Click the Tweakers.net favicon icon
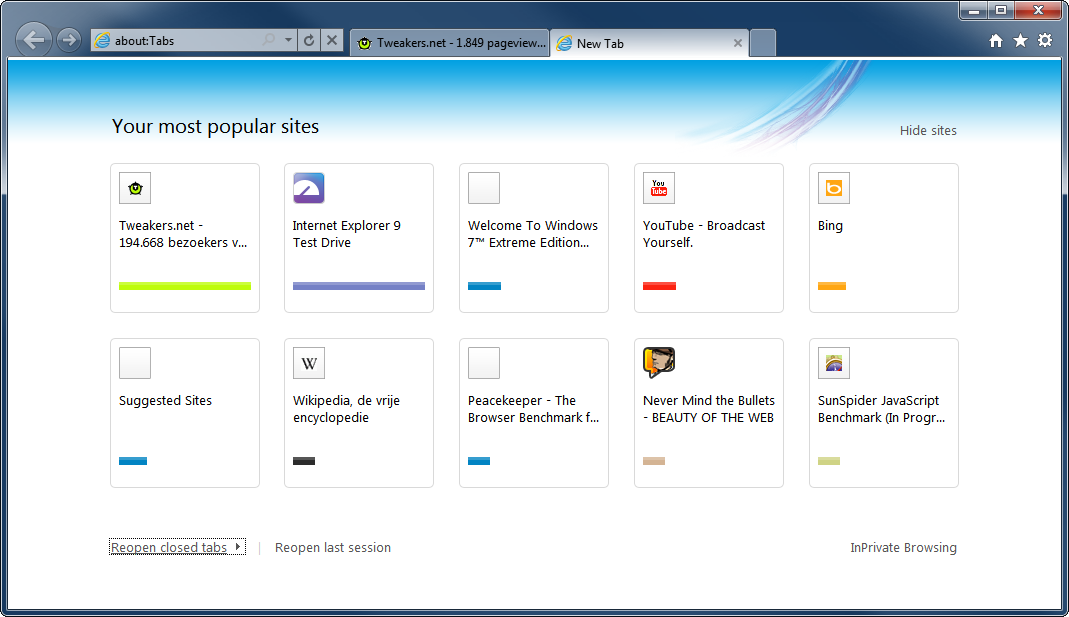Viewport: 1069px width, 617px height. click(x=135, y=188)
